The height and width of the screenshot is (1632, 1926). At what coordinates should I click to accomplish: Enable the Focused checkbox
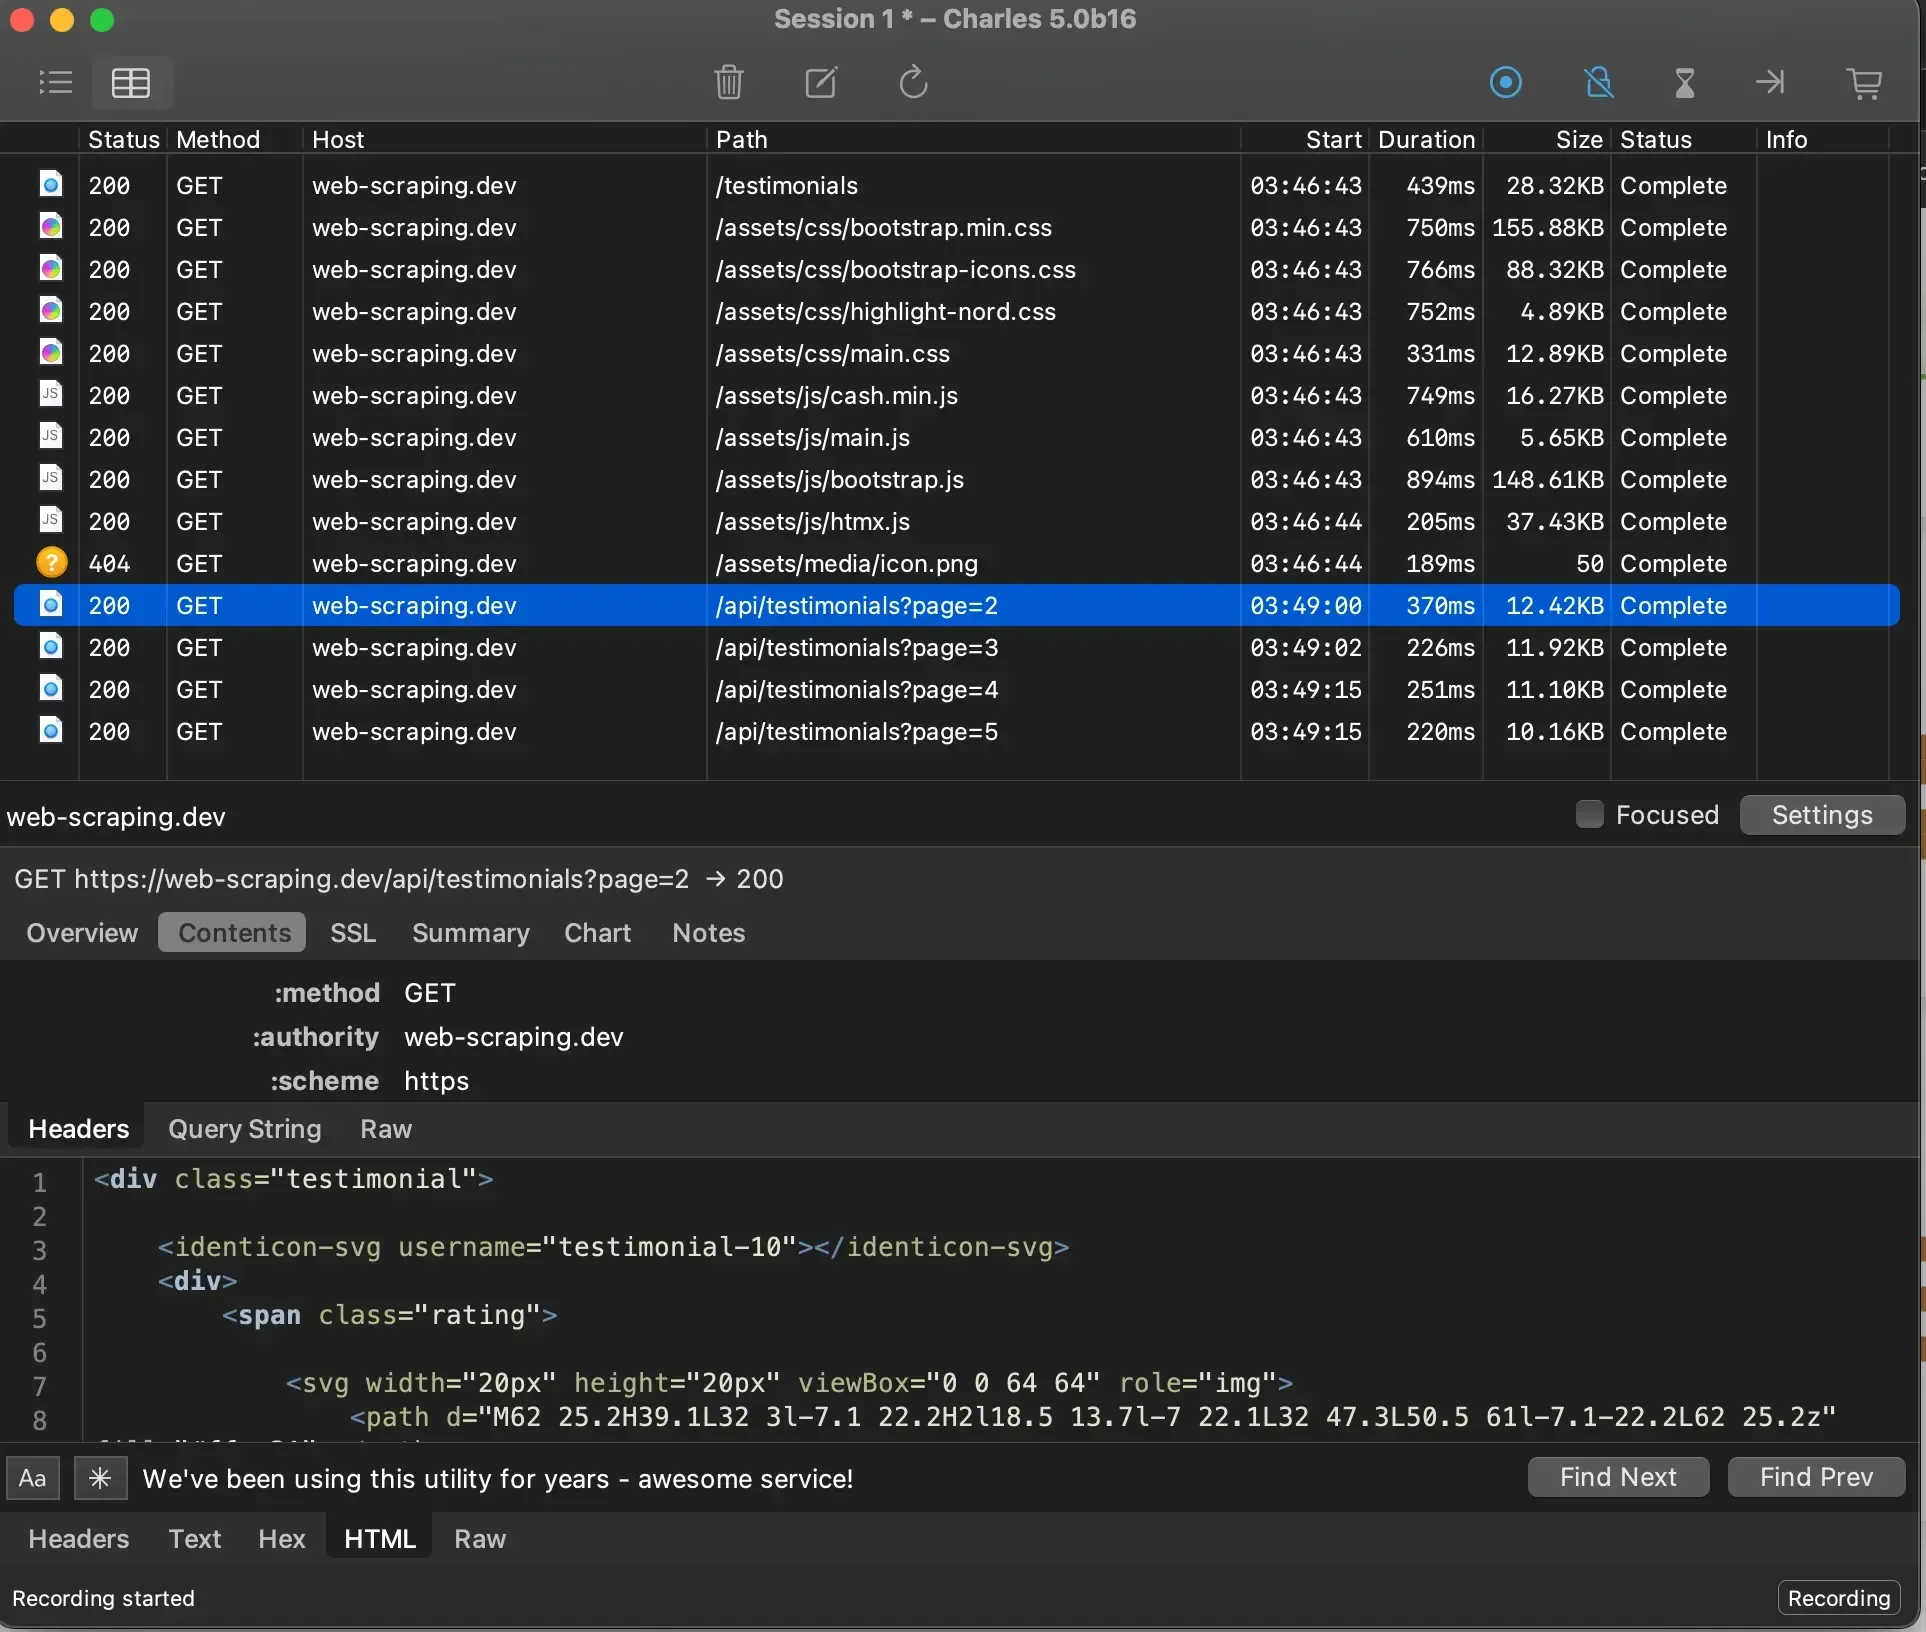point(1588,815)
